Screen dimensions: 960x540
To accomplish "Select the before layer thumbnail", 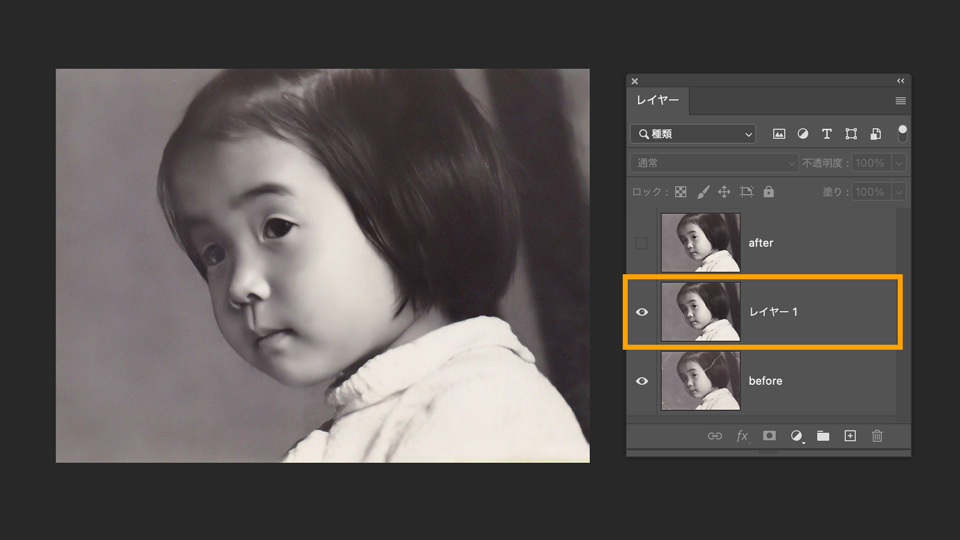I will click(701, 381).
